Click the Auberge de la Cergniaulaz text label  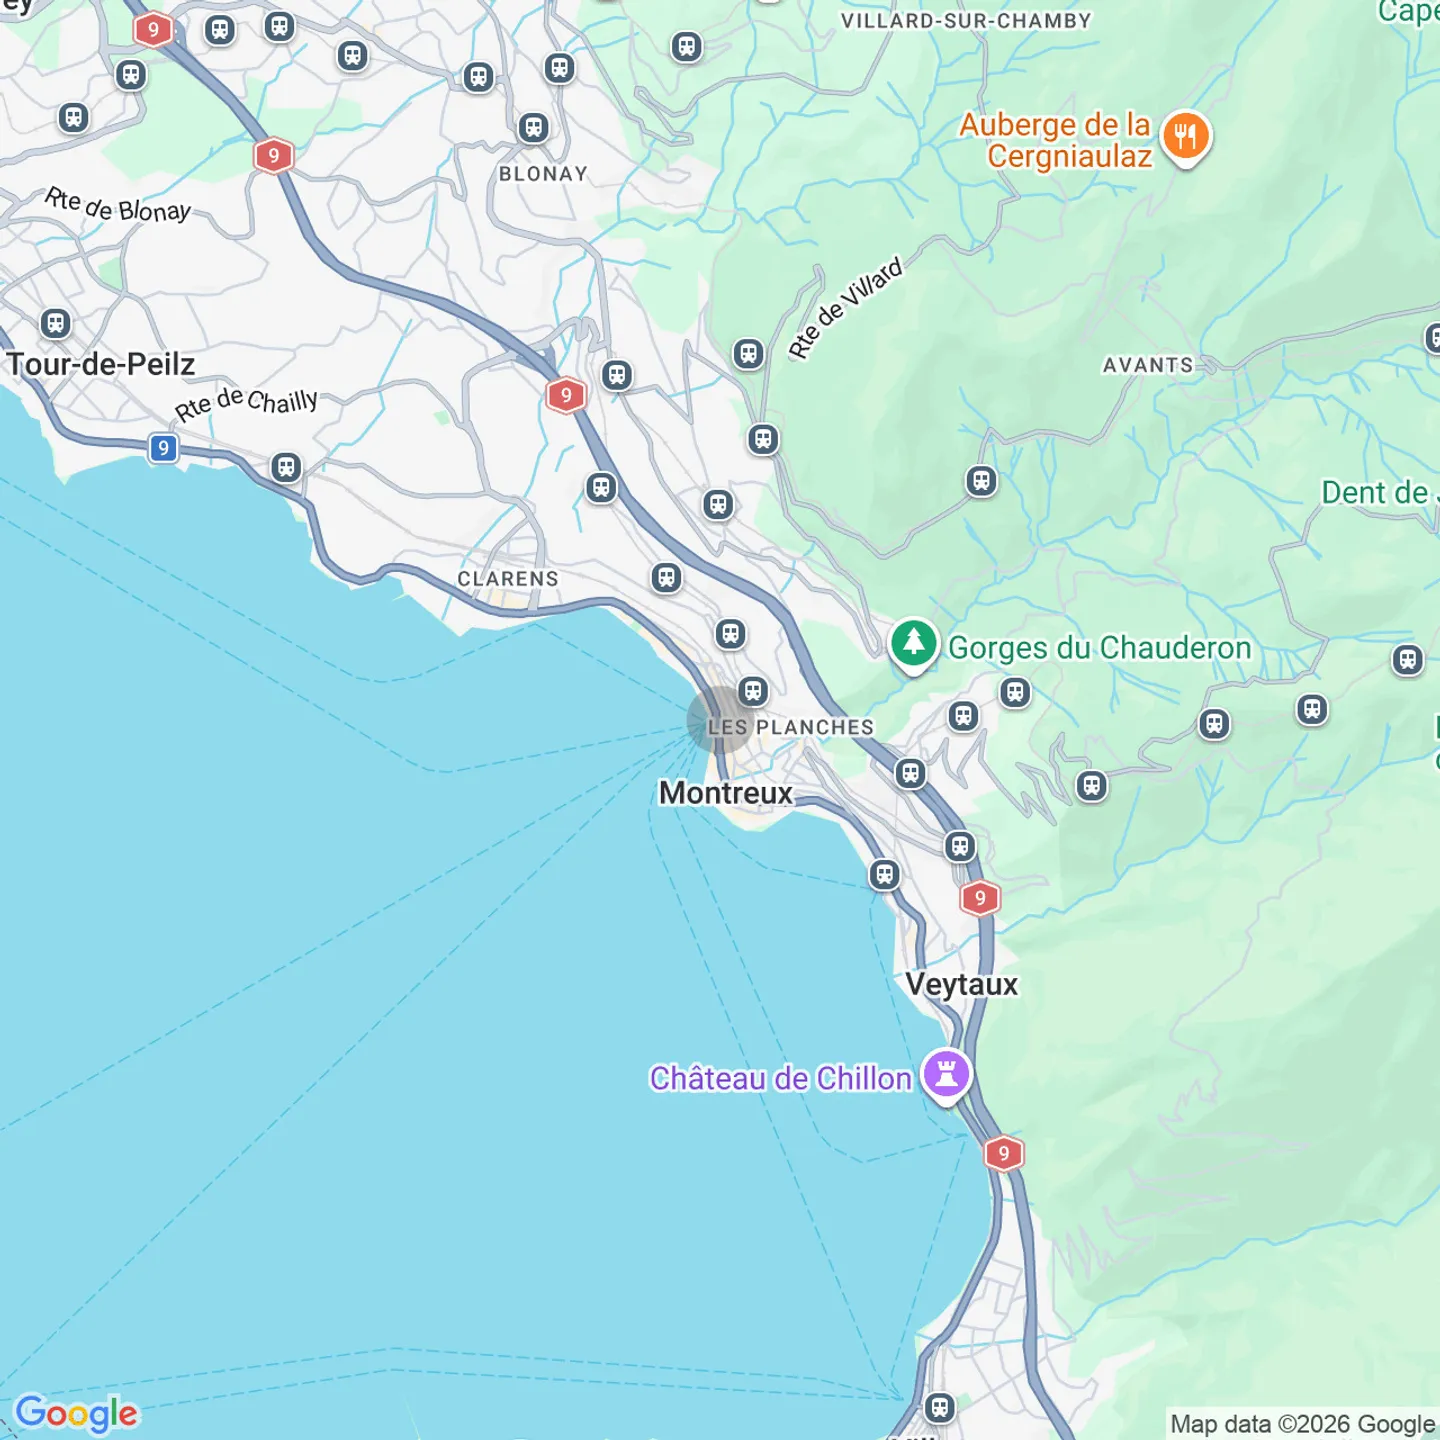point(1056,140)
